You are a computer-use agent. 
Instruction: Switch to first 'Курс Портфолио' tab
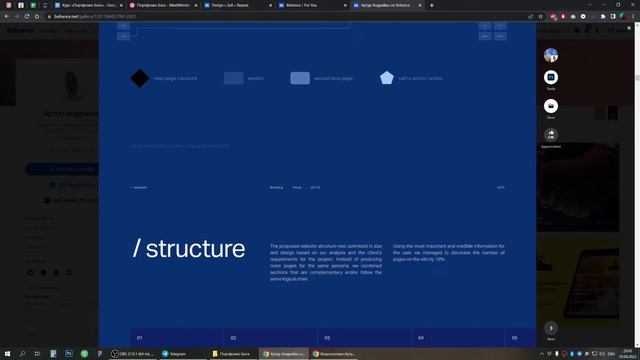[89, 5]
